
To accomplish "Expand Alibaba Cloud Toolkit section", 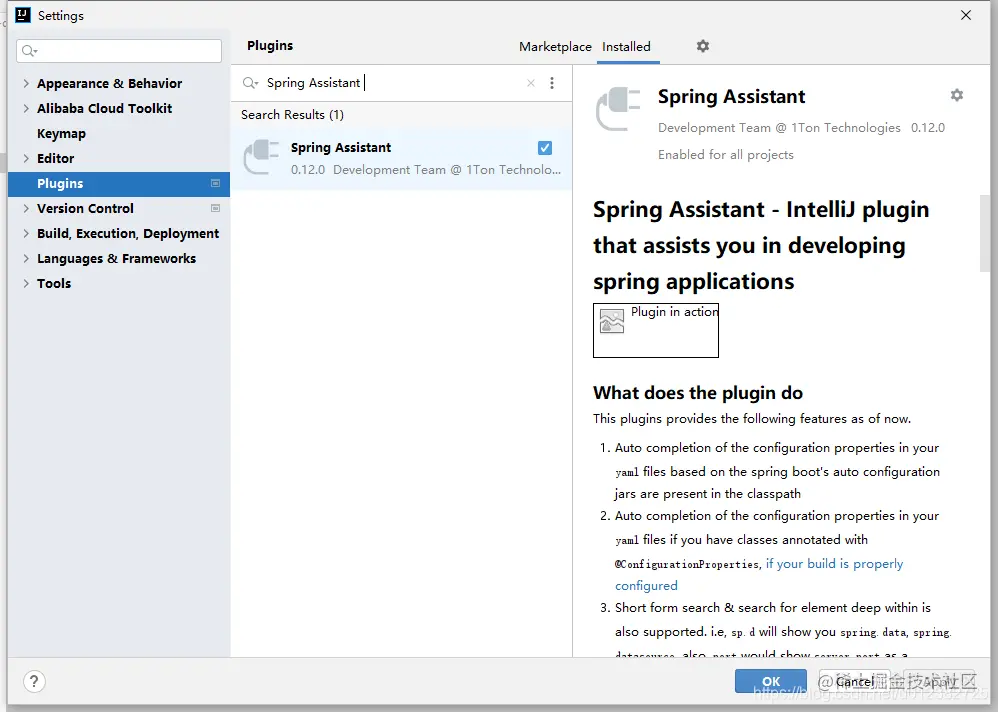I will pos(26,108).
